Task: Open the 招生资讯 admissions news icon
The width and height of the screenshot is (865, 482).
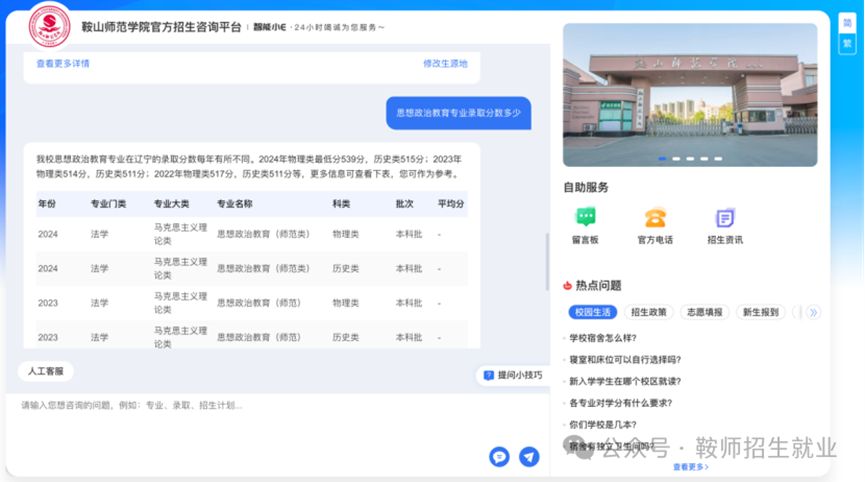Action: click(x=725, y=218)
